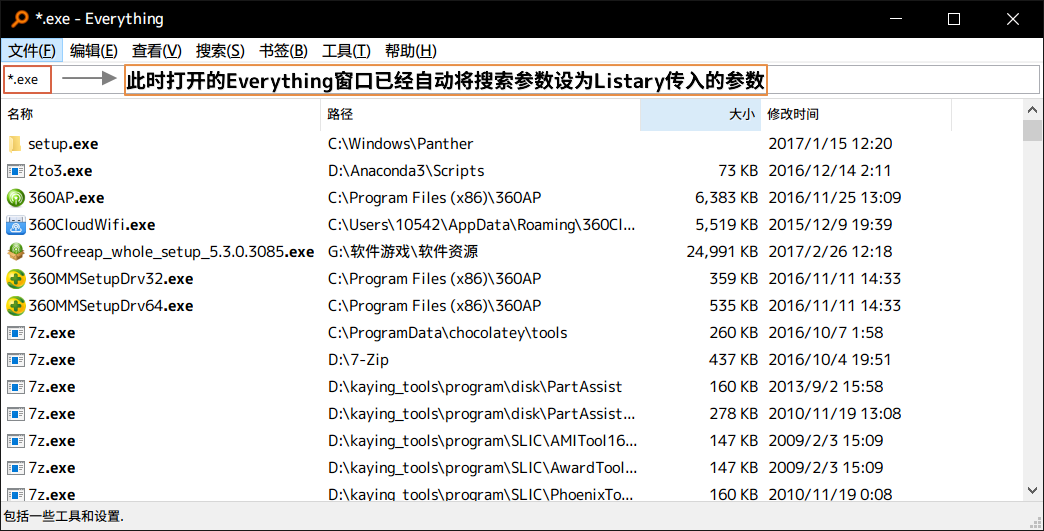
Task: Click path C:\Windows\Panther
Action: [x=401, y=144]
